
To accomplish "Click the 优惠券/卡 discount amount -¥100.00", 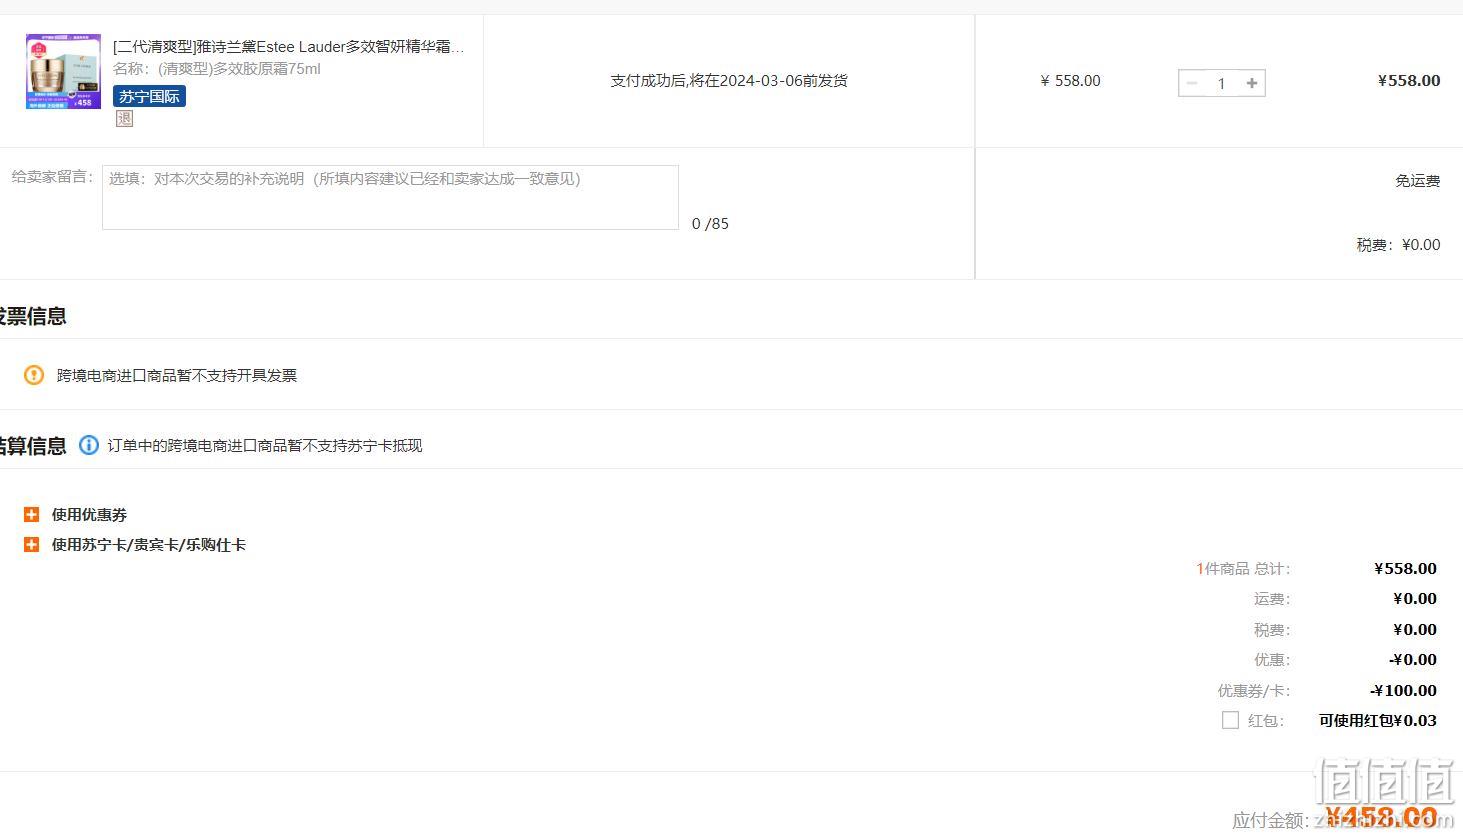I will (x=1403, y=690).
